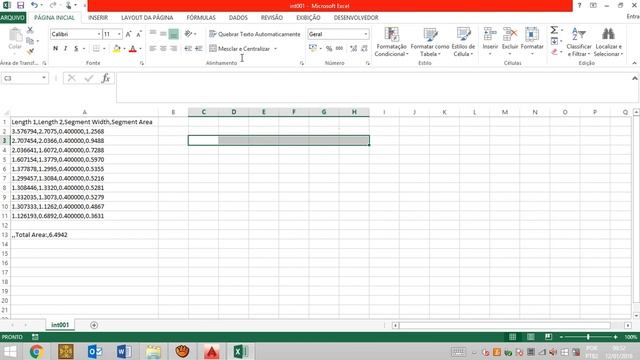Click the Undo arrow in quick access toolbar
This screenshot has width=640, height=360.
point(34,5)
